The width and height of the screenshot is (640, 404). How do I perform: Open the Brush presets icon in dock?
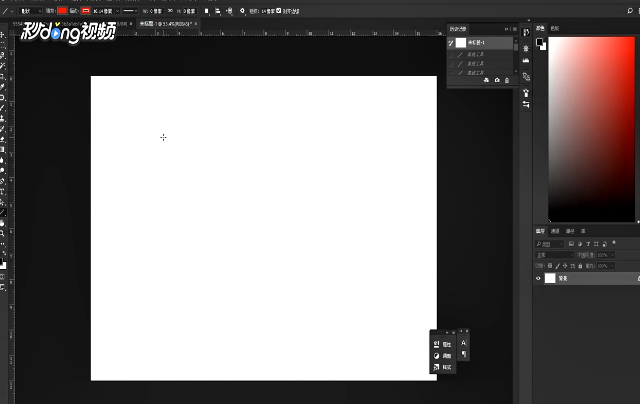(x=526, y=93)
